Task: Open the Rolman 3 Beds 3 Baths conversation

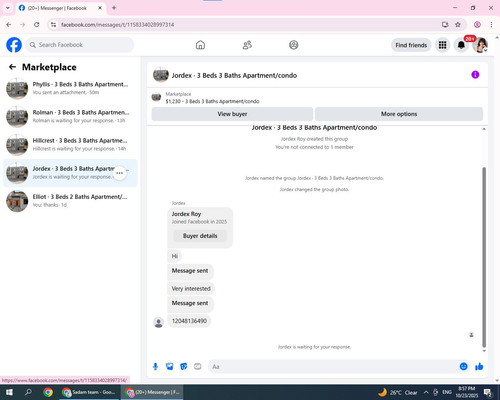Action: [70, 117]
